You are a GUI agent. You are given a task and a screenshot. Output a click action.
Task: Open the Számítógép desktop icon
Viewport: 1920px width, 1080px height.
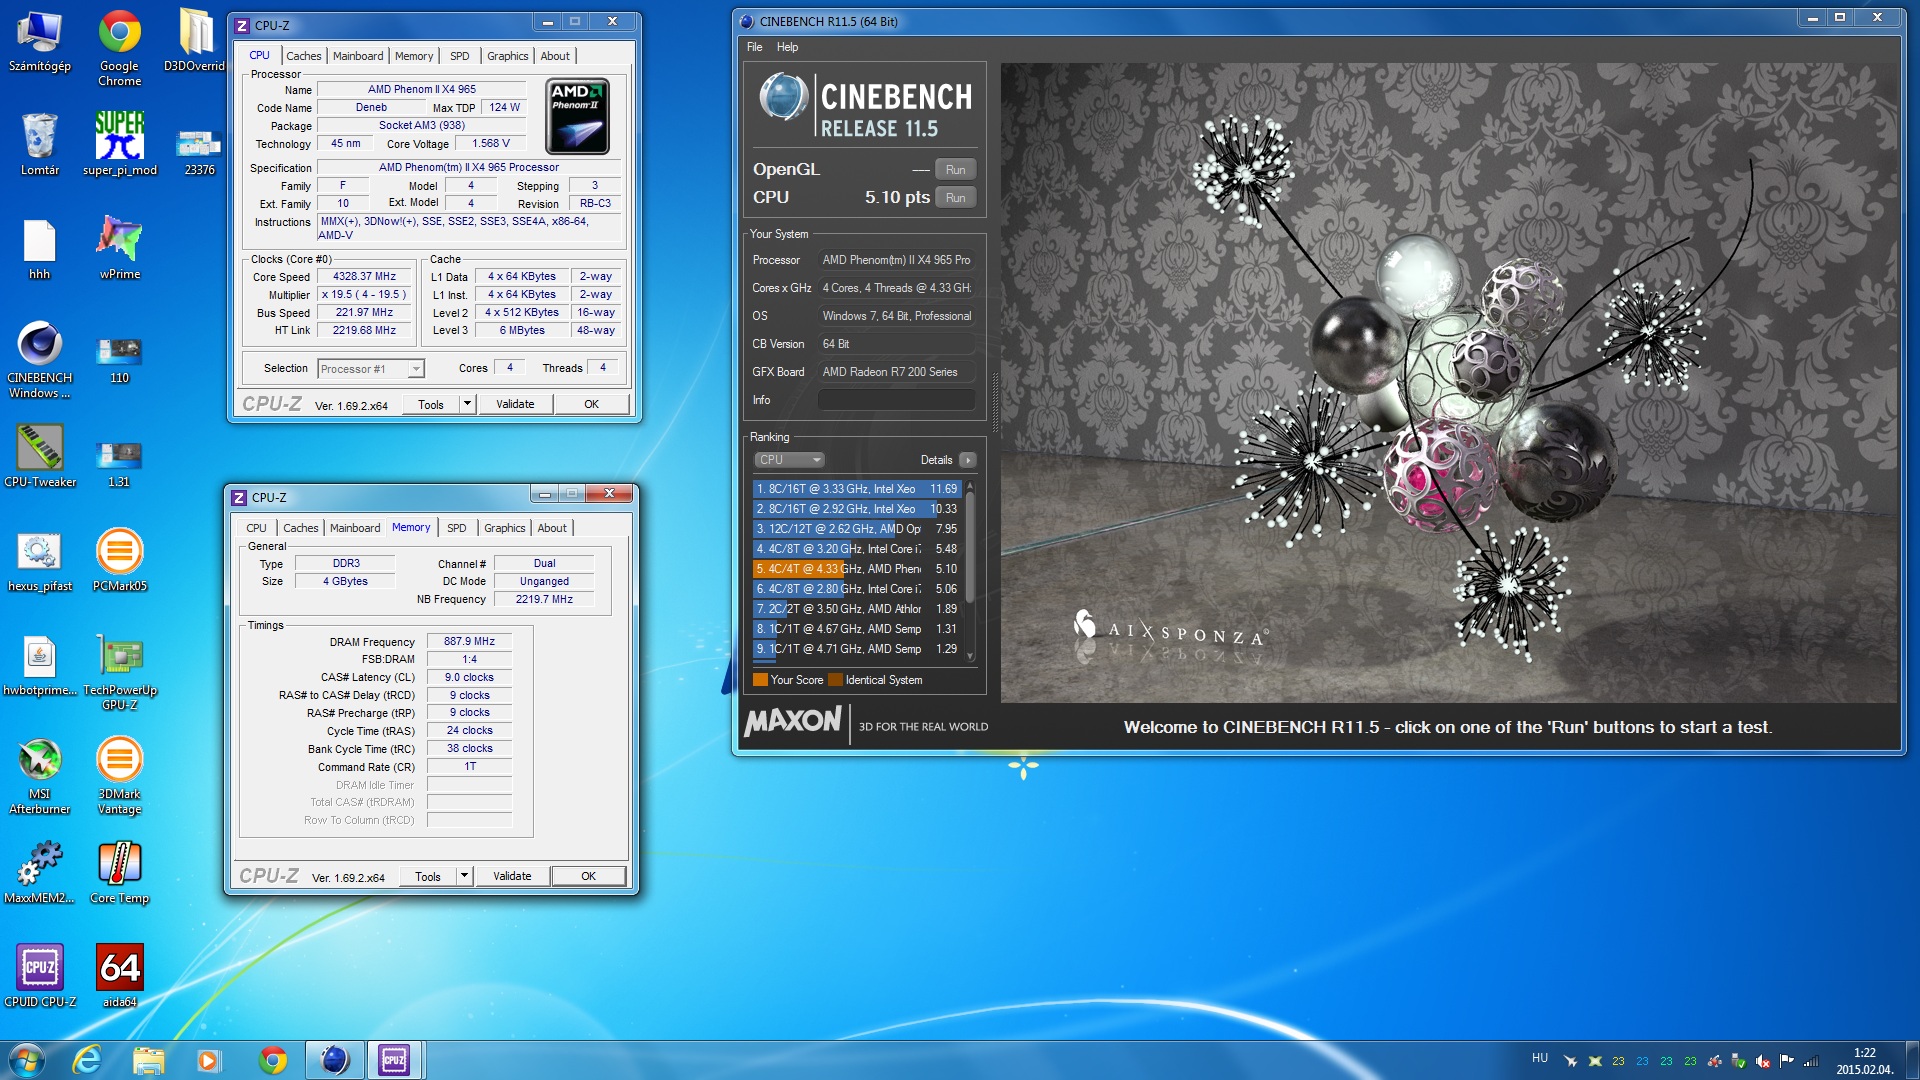coord(40,41)
